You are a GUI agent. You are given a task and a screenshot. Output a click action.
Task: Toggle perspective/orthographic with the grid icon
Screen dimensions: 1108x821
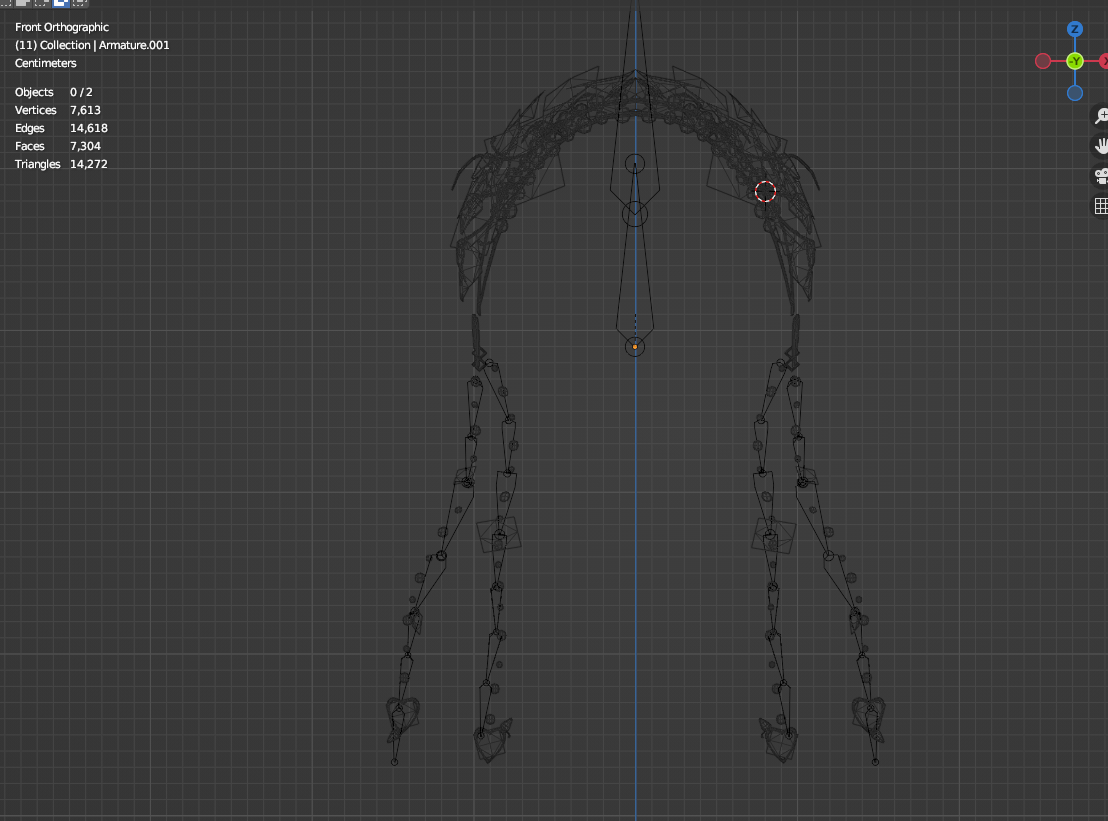pyautogui.click(x=1101, y=206)
